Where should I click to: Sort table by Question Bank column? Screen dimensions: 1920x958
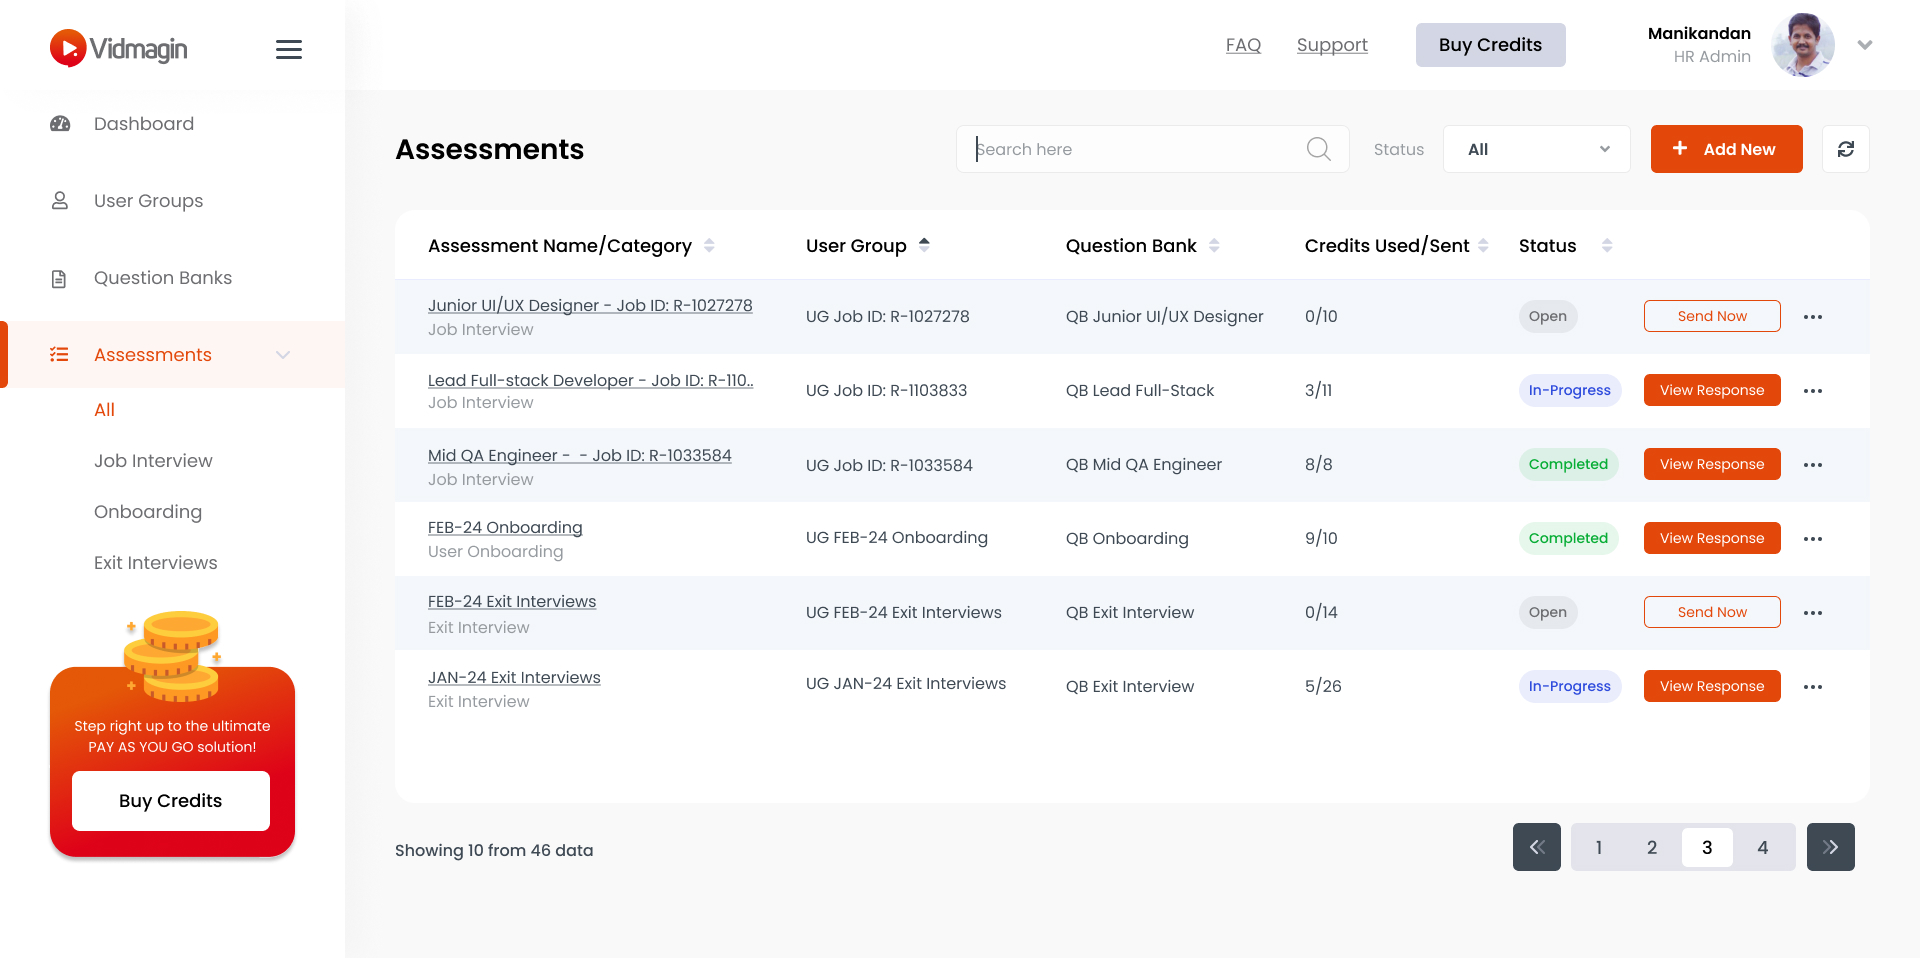(1214, 245)
